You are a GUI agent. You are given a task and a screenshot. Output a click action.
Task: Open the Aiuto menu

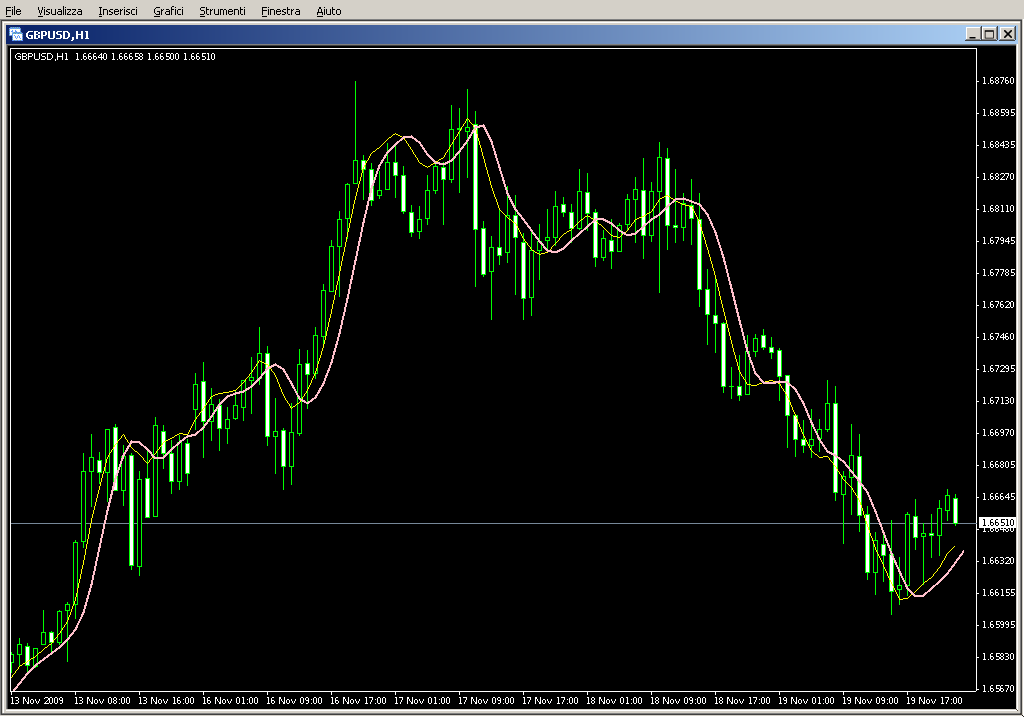click(328, 11)
